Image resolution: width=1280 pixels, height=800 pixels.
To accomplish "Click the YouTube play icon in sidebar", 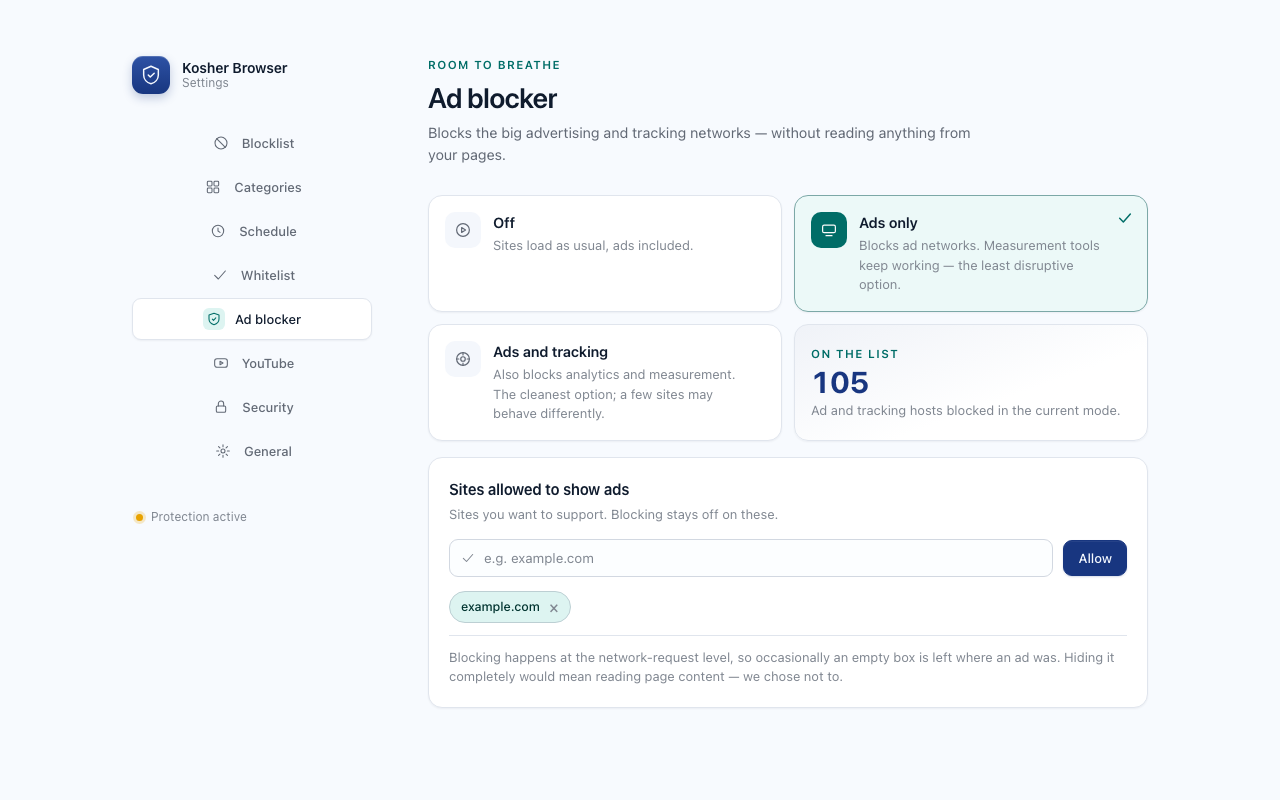I will pyautogui.click(x=221, y=363).
